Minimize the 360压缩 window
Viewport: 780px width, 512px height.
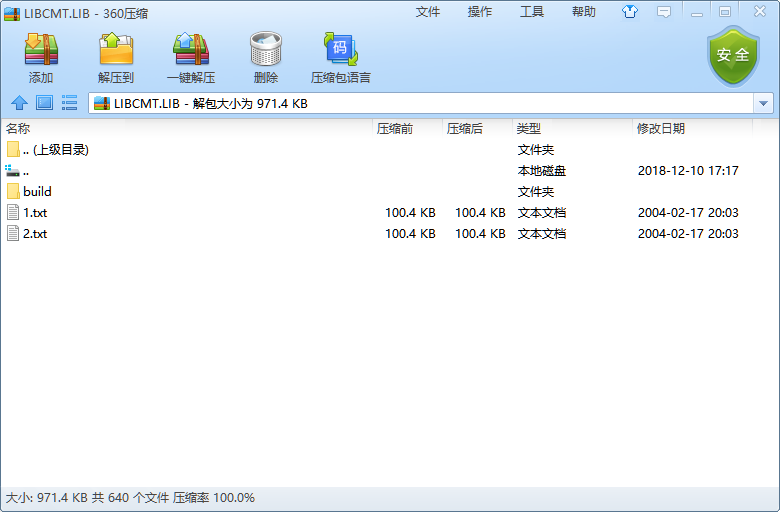point(697,12)
